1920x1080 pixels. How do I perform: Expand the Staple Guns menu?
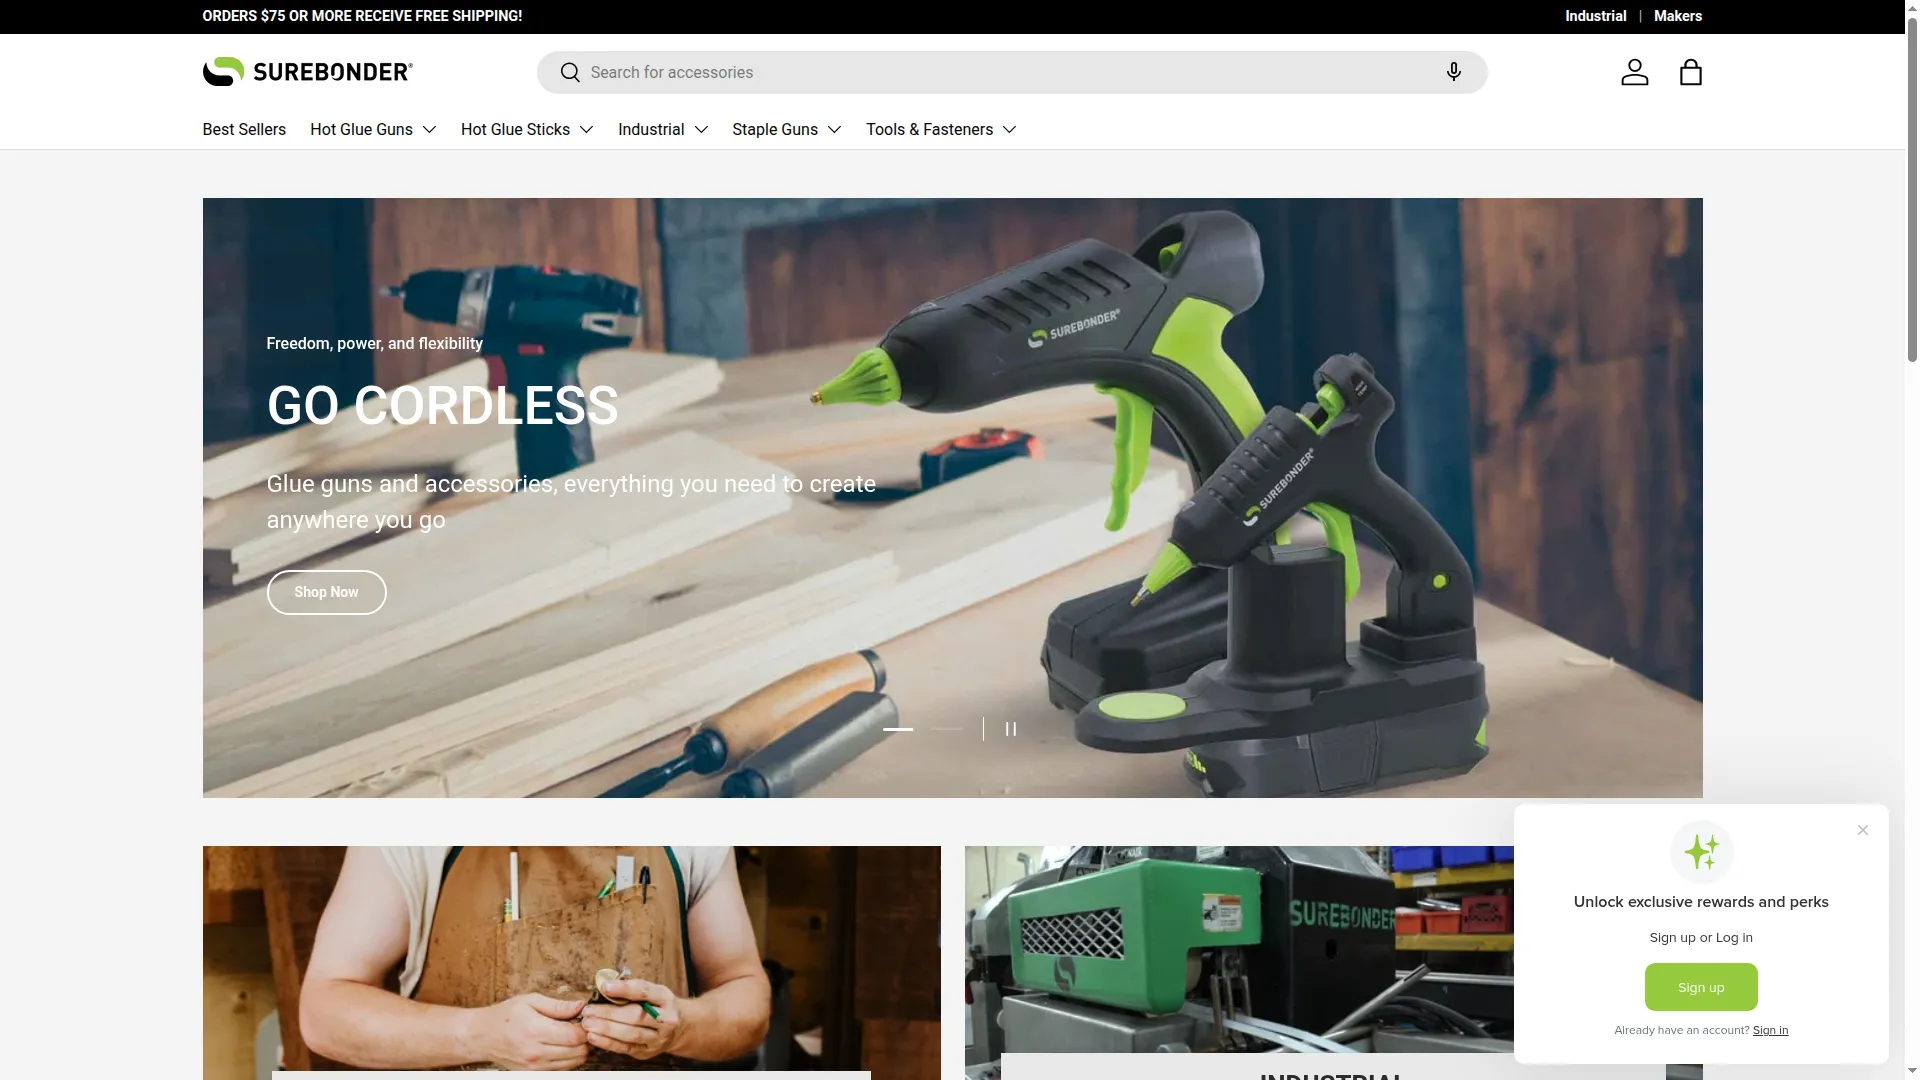(x=787, y=130)
